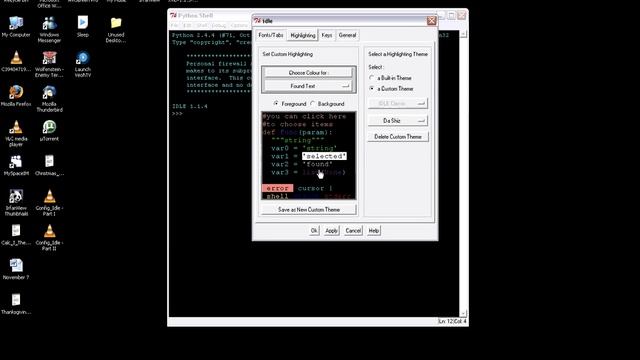Select the C39404719 VLC file icon

pos(16,61)
